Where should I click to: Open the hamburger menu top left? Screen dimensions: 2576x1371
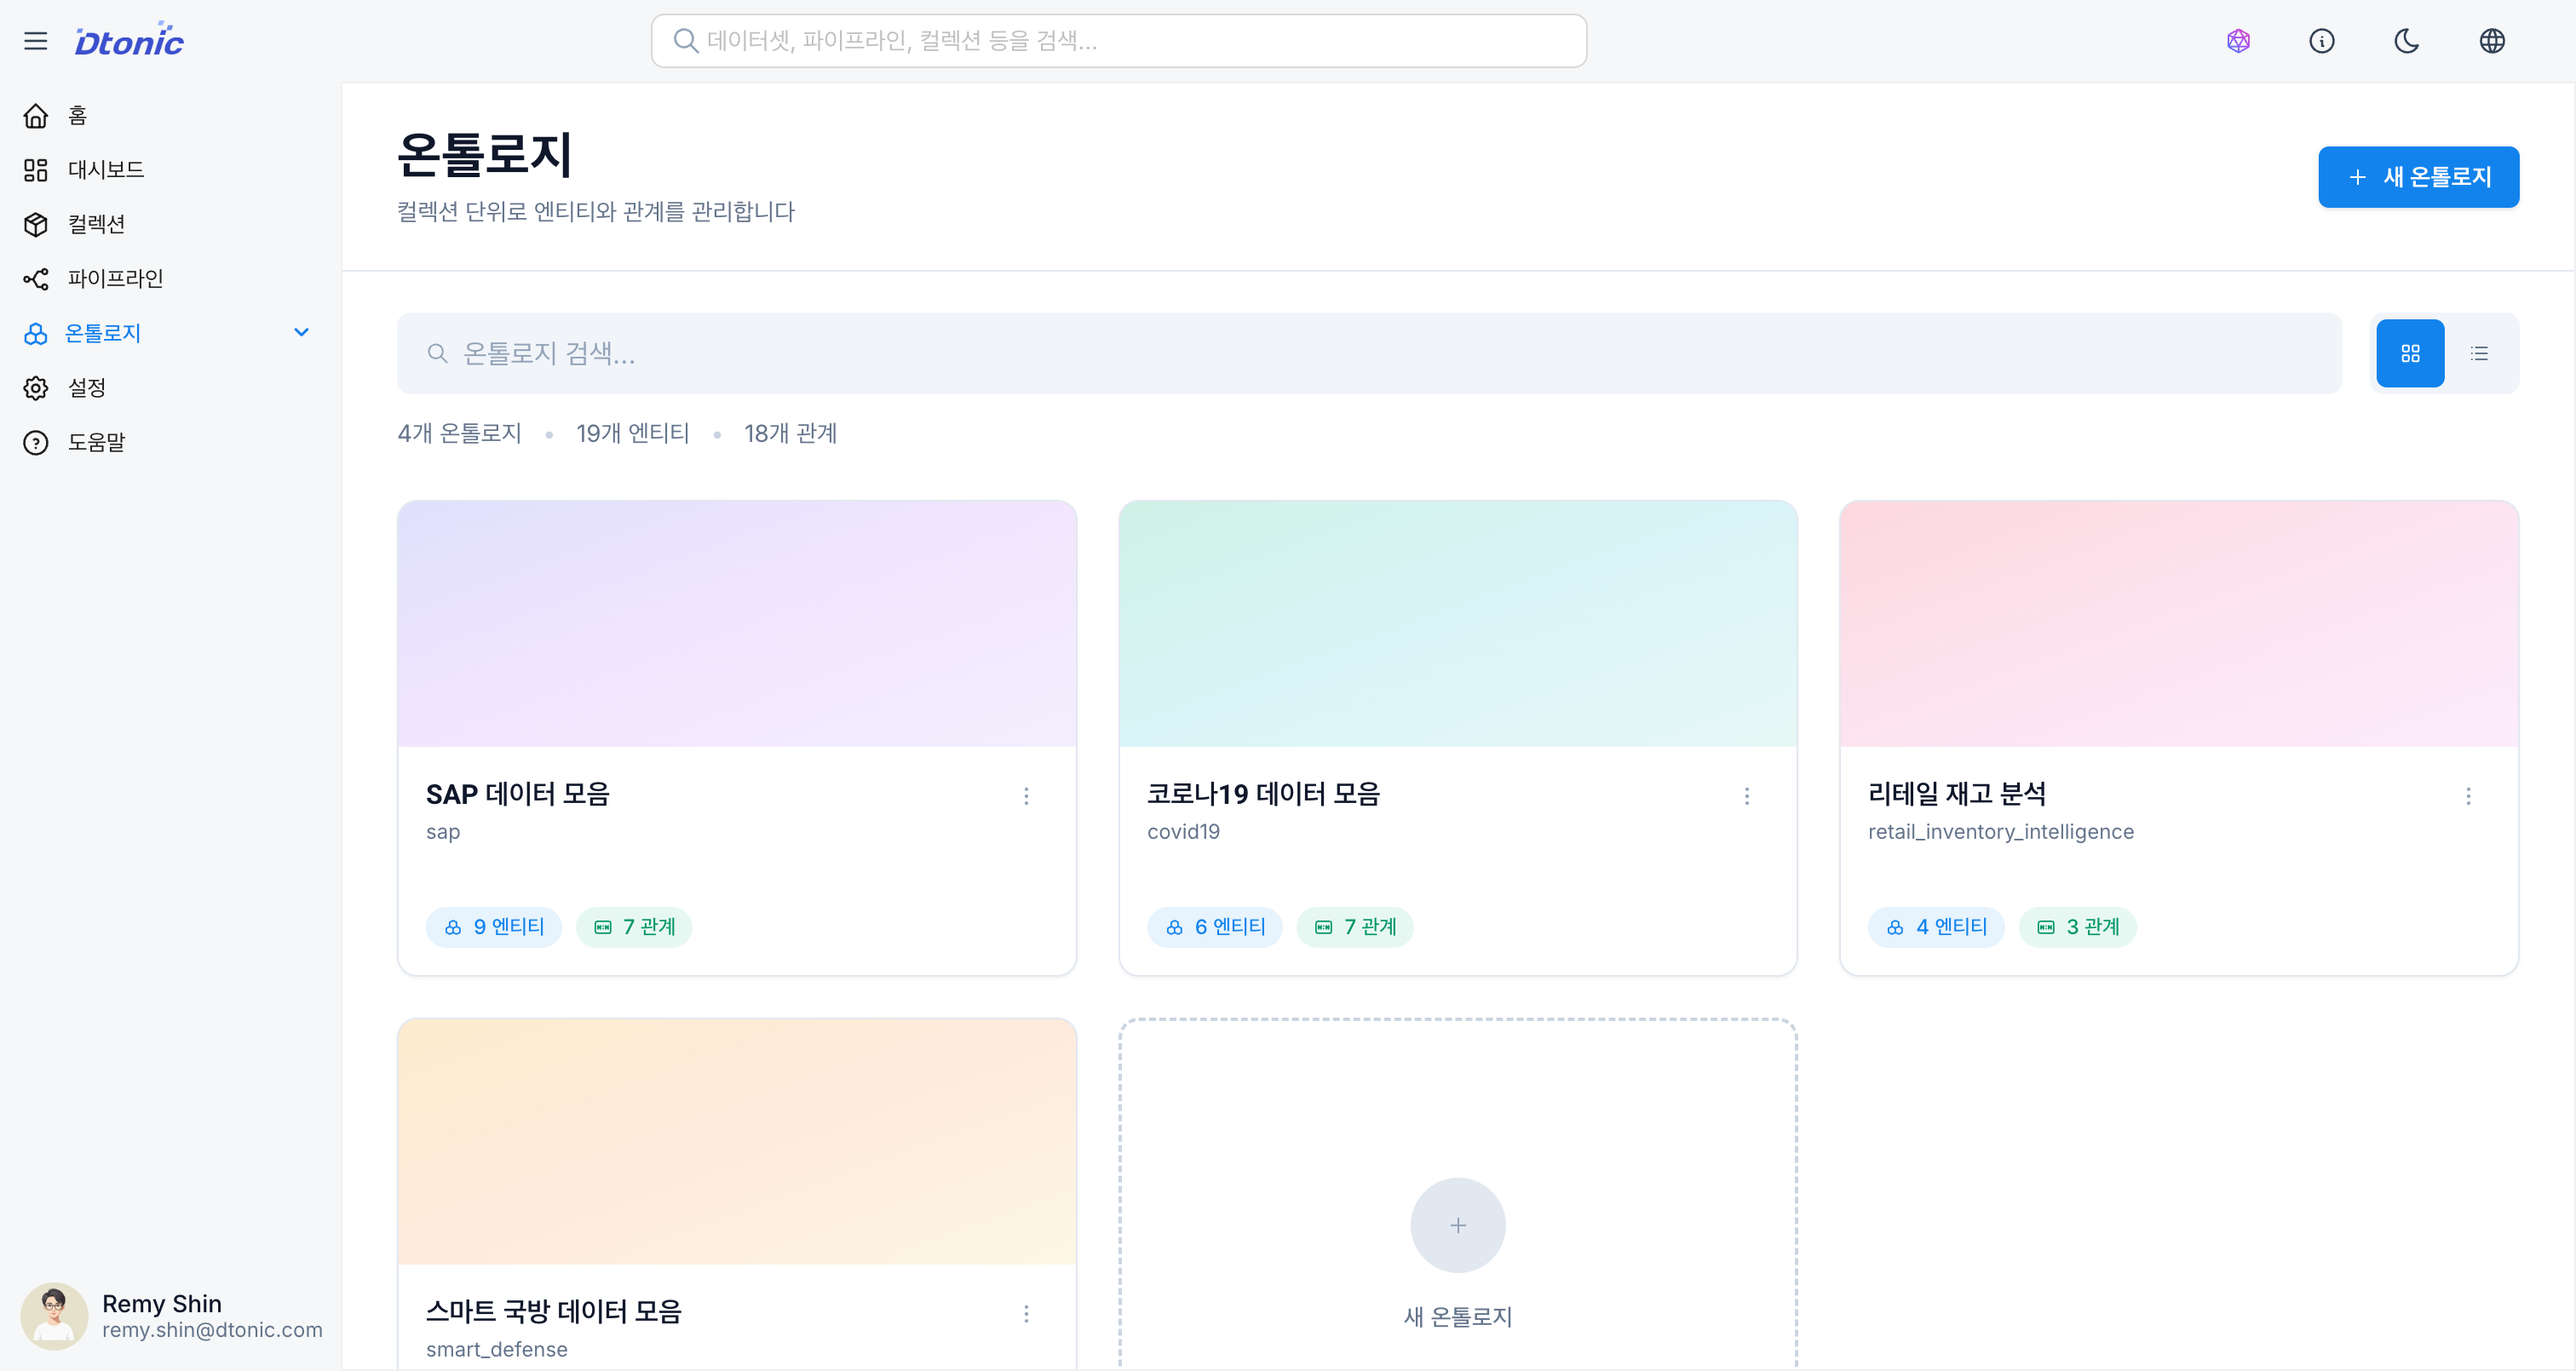[36, 41]
